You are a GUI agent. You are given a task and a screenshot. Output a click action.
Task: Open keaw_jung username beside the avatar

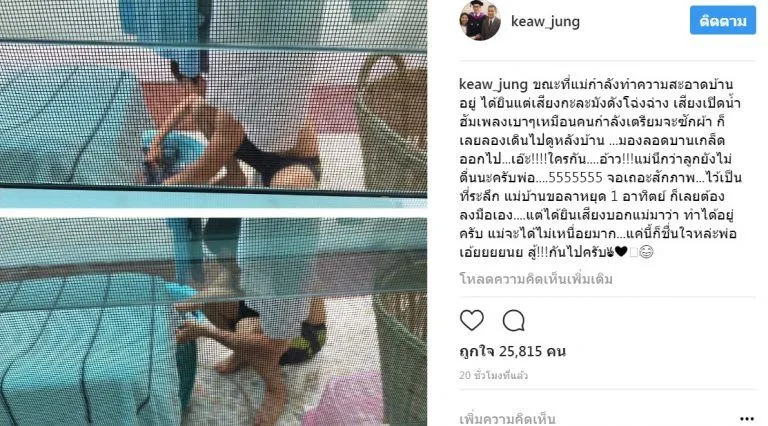pyautogui.click(x=545, y=22)
